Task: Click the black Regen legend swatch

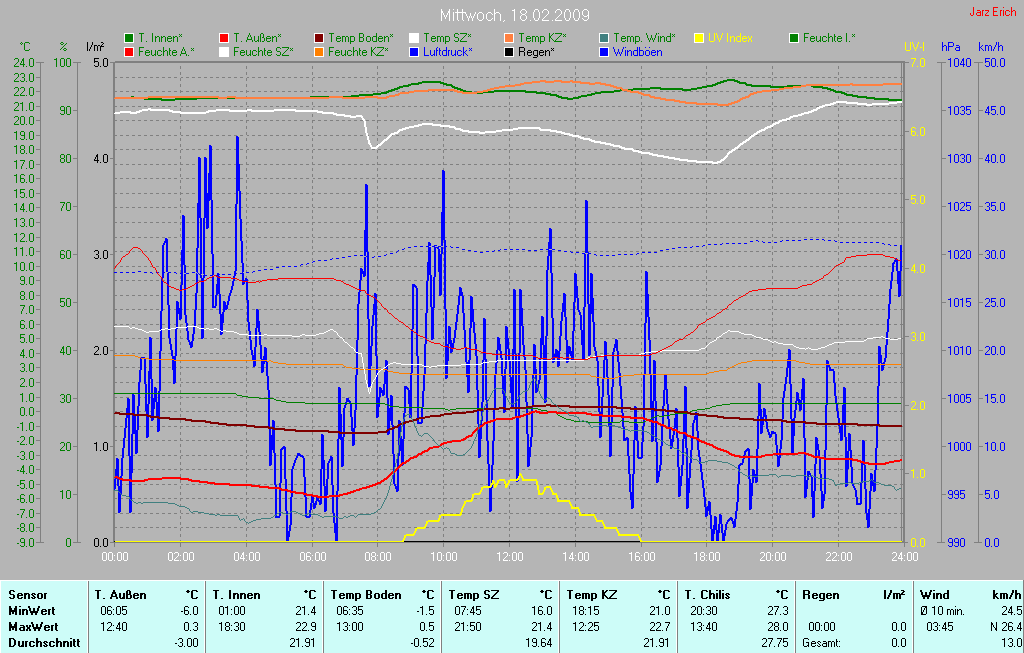Action: (509, 51)
